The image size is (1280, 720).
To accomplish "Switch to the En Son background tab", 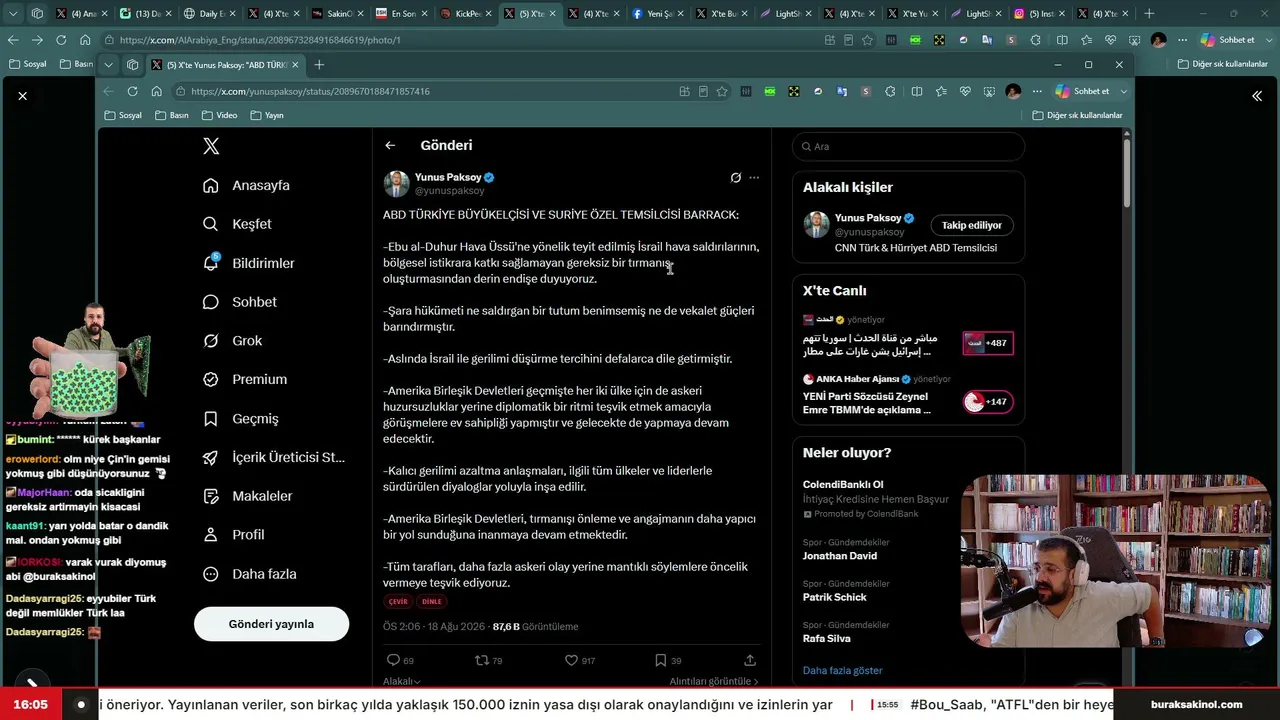I will click(402, 14).
